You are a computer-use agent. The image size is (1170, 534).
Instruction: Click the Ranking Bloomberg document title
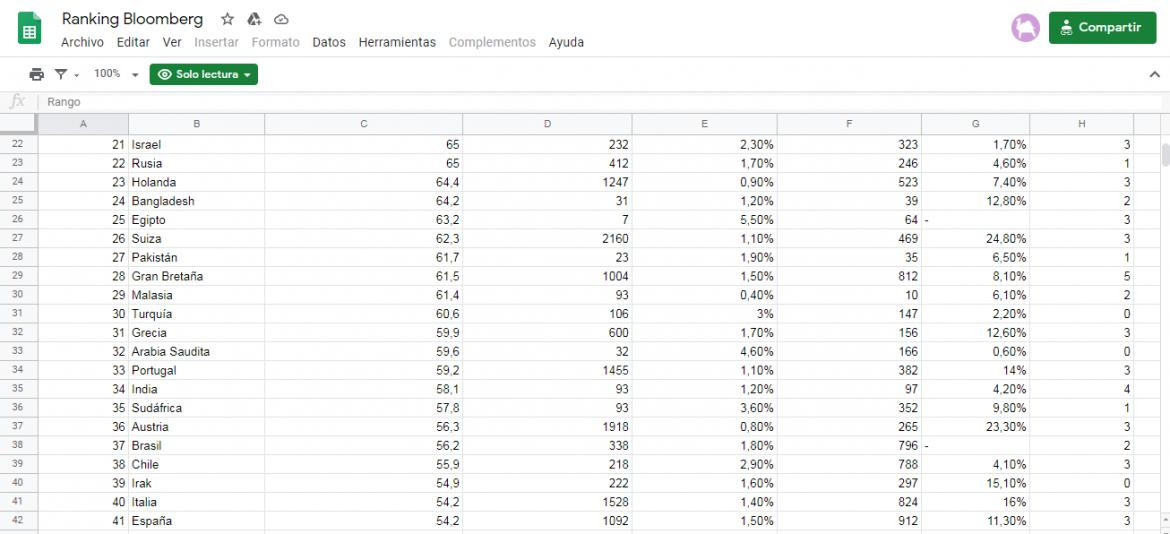point(132,19)
